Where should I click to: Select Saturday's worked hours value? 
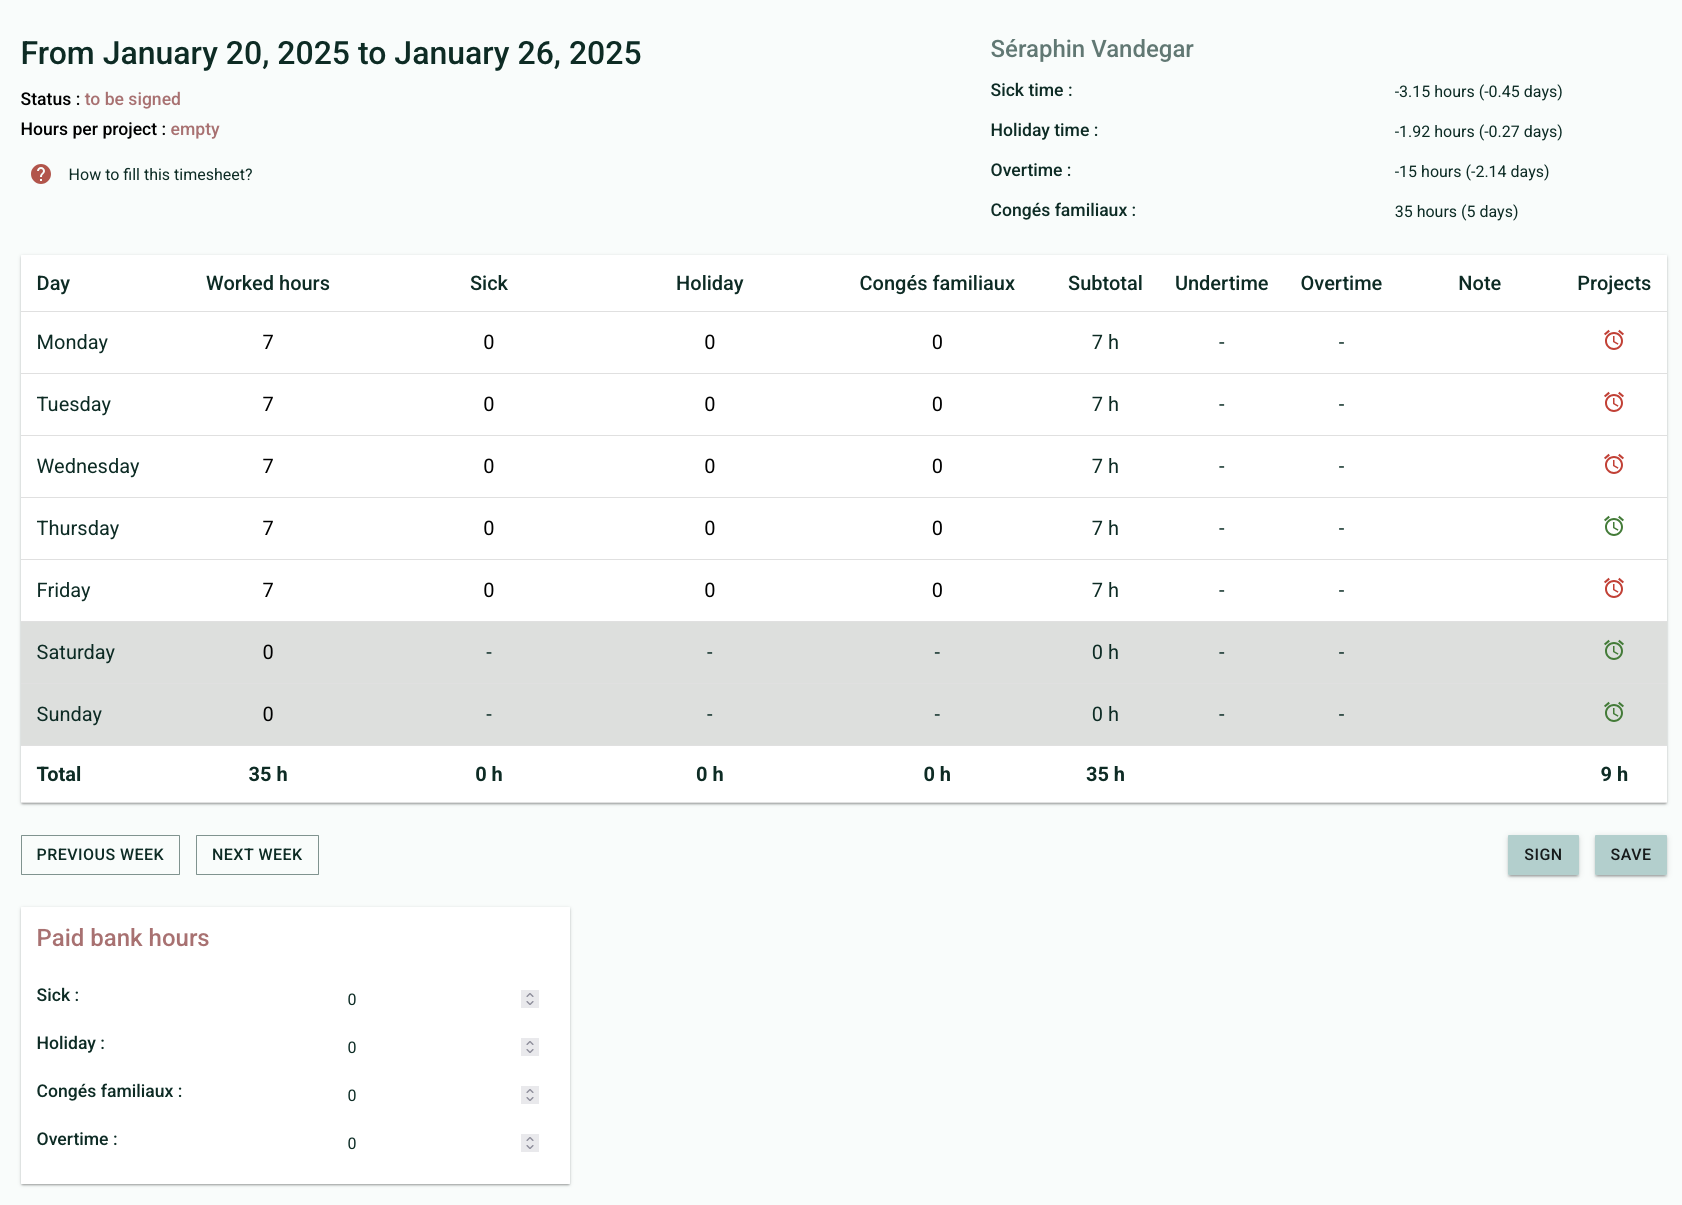268,652
